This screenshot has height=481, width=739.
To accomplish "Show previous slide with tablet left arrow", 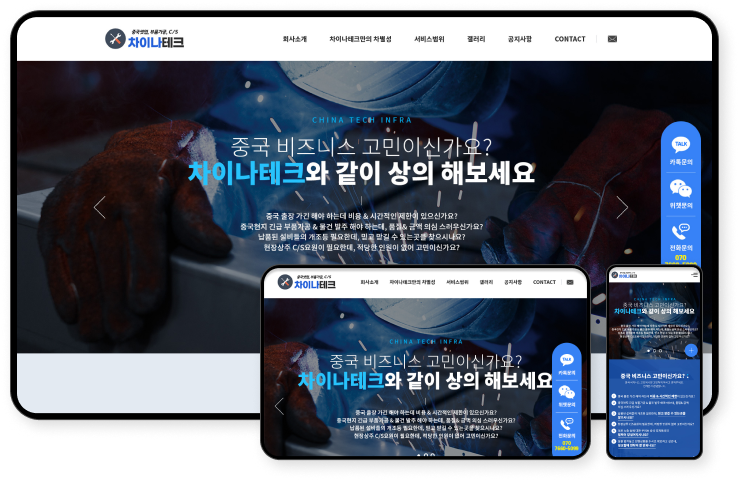I will pyautogui.click(x=279, y=406).
